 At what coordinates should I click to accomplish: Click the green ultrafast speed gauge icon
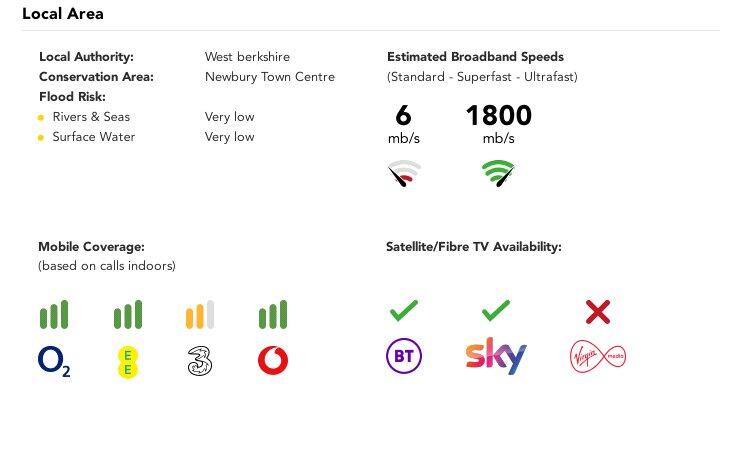pyautogui.click(x=498, y=175)
